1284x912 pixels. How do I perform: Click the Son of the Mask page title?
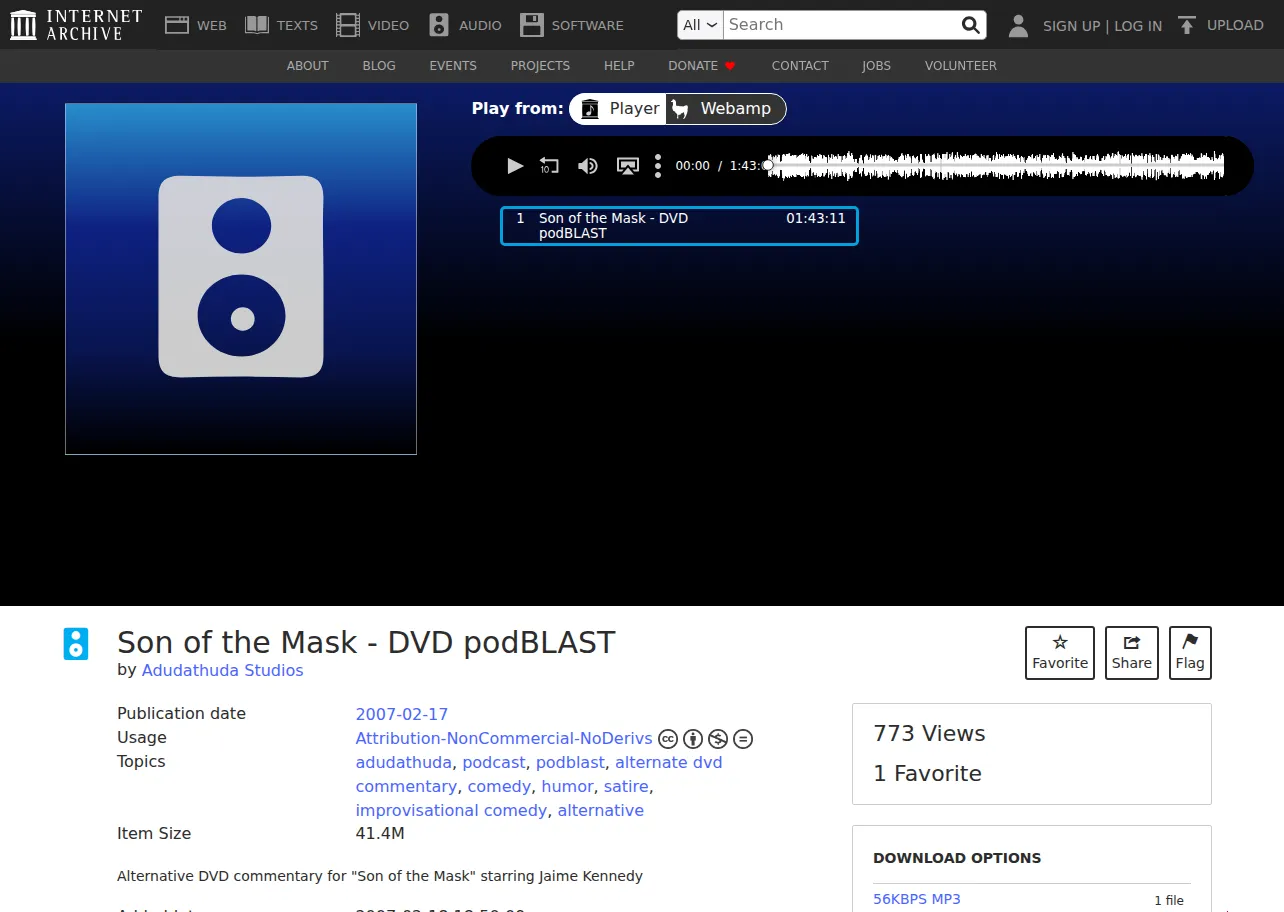point(366,642)
